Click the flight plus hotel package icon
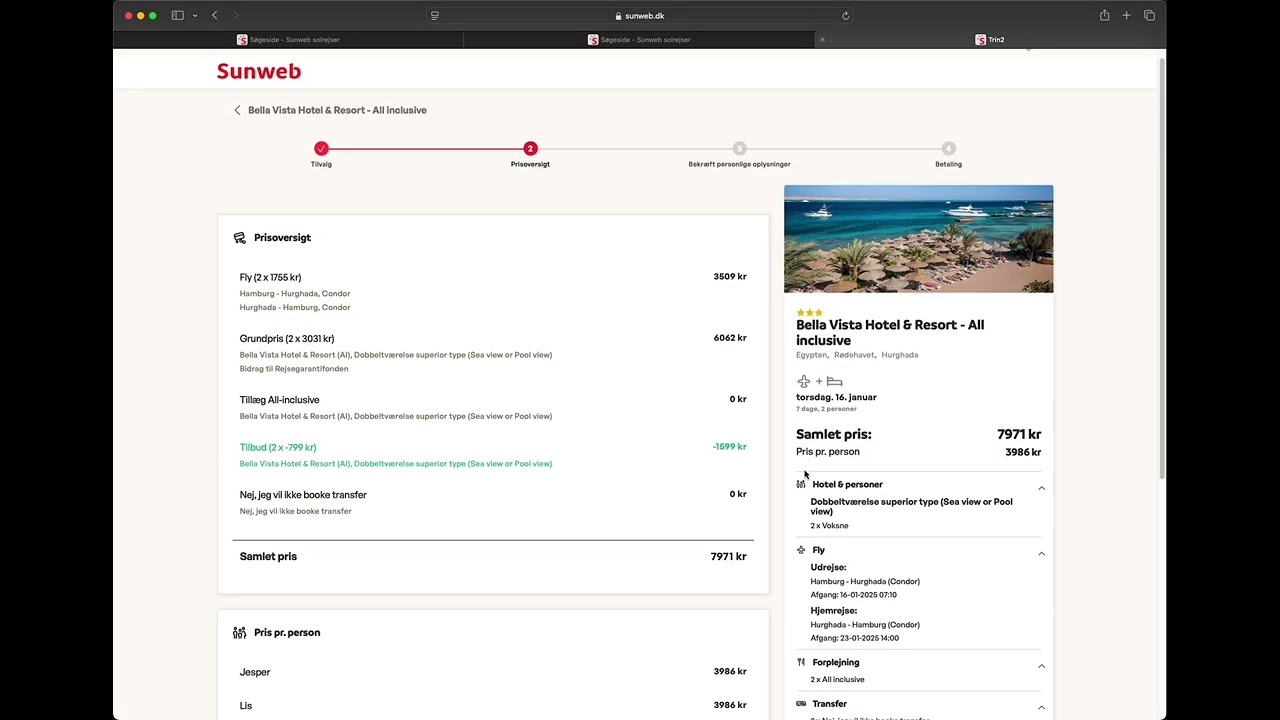 click(820, 381)
